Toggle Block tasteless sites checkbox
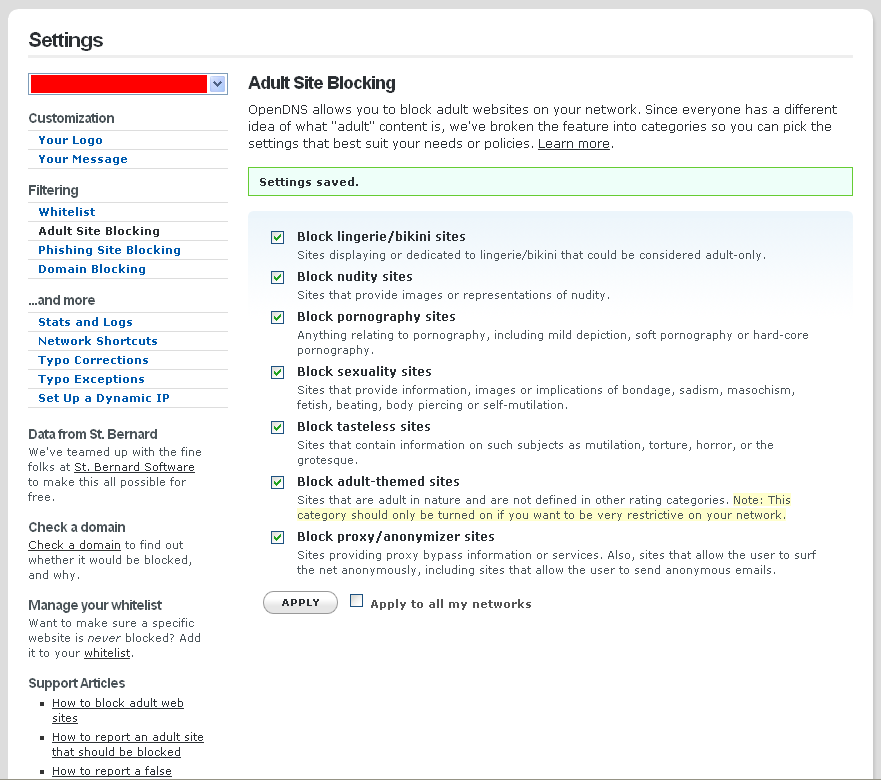 pos(278,427)
